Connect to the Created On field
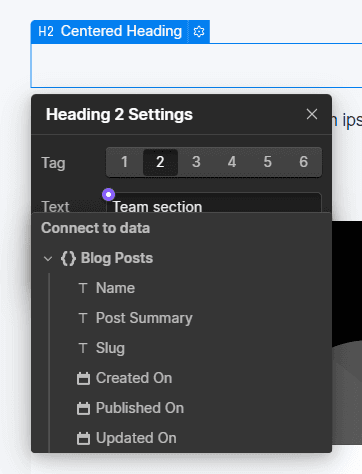This screenshot has width=362, height=474. (x=134, y=378)
